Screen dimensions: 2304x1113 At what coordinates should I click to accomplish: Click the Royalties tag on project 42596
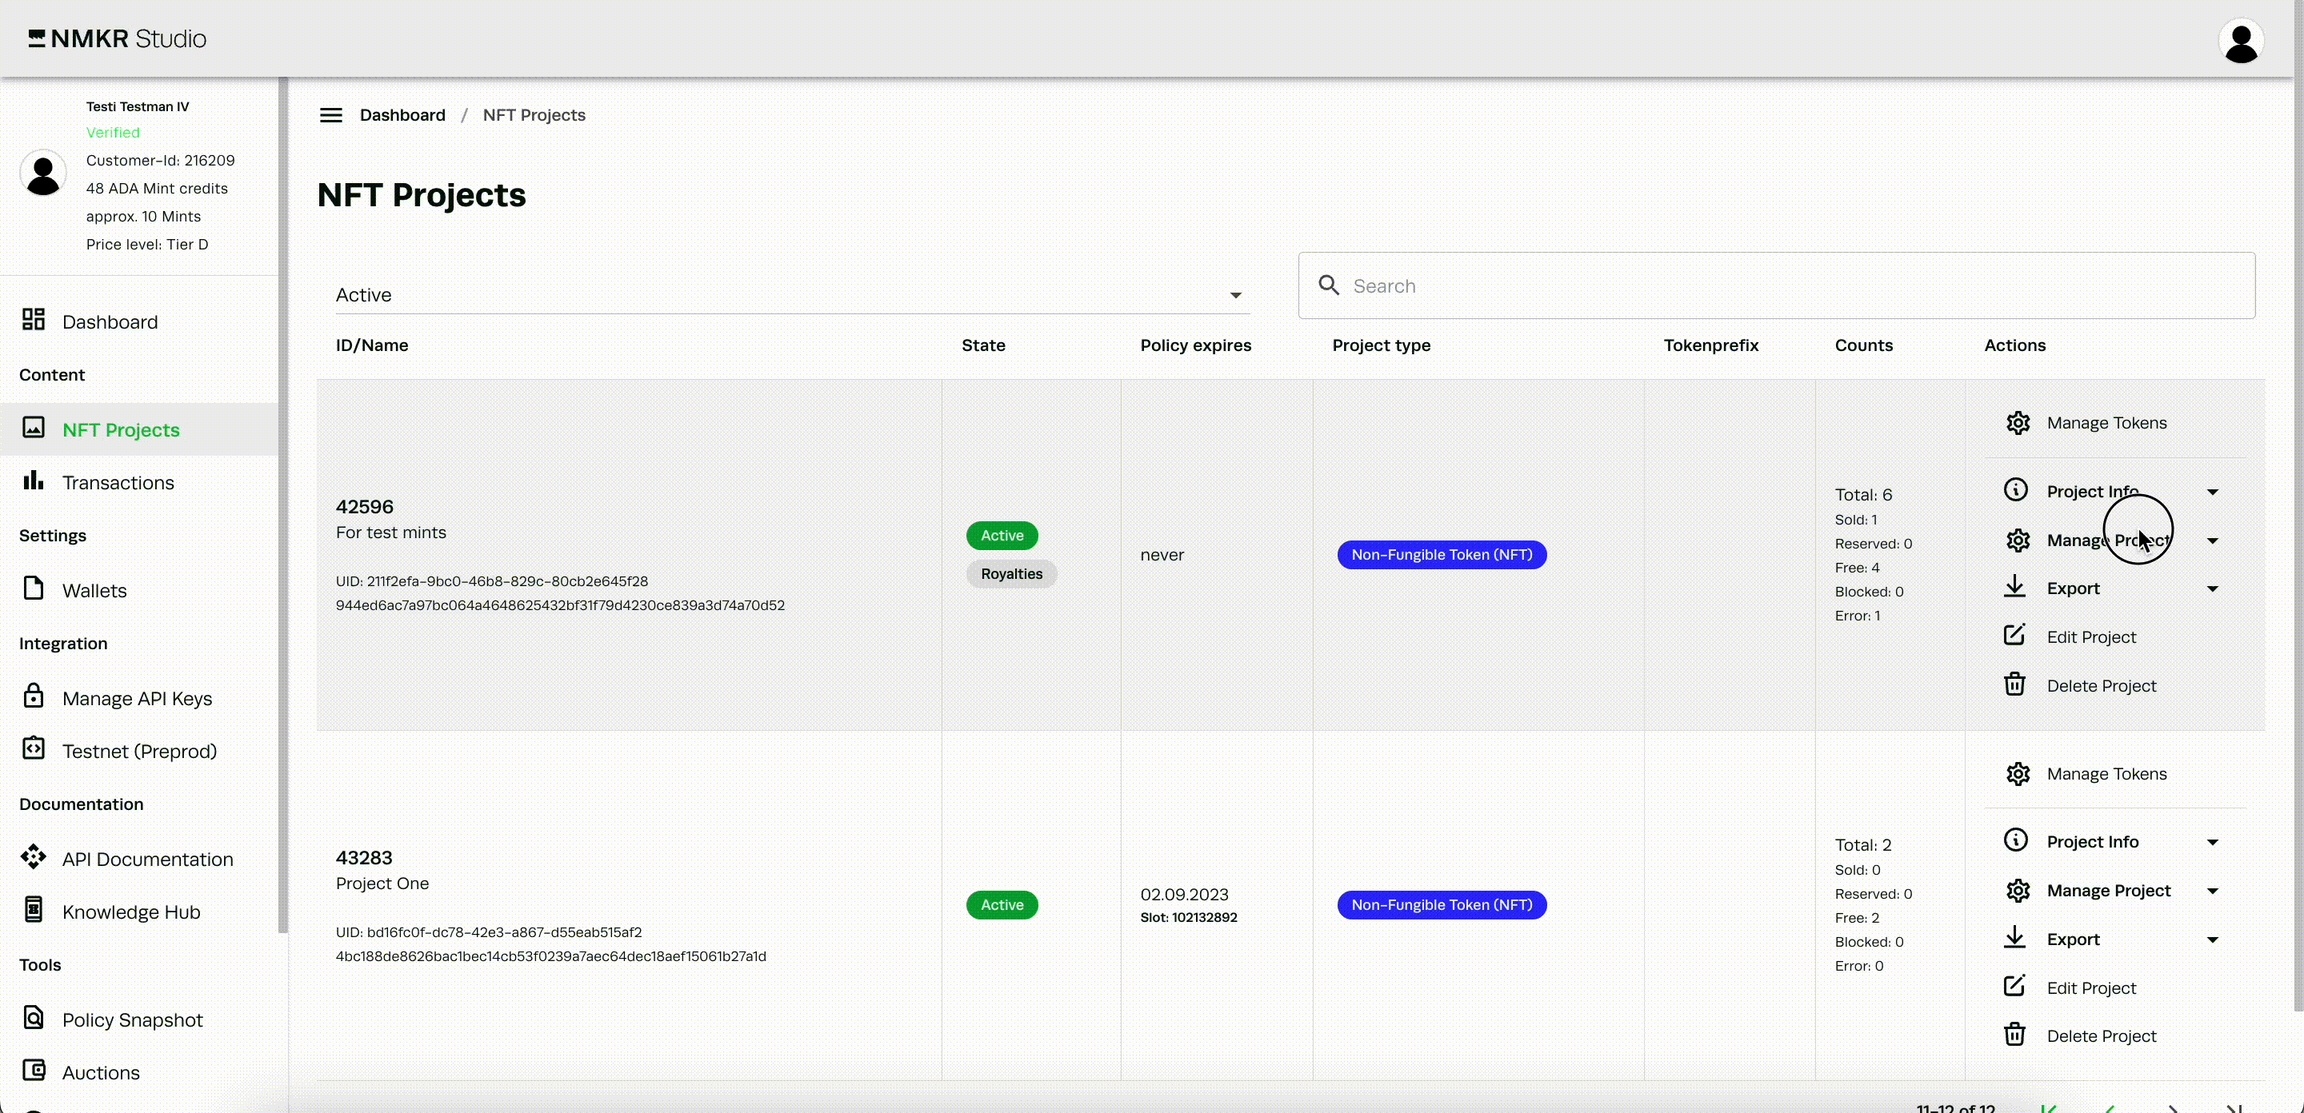pyautogui.click(x=1011, y=574)
